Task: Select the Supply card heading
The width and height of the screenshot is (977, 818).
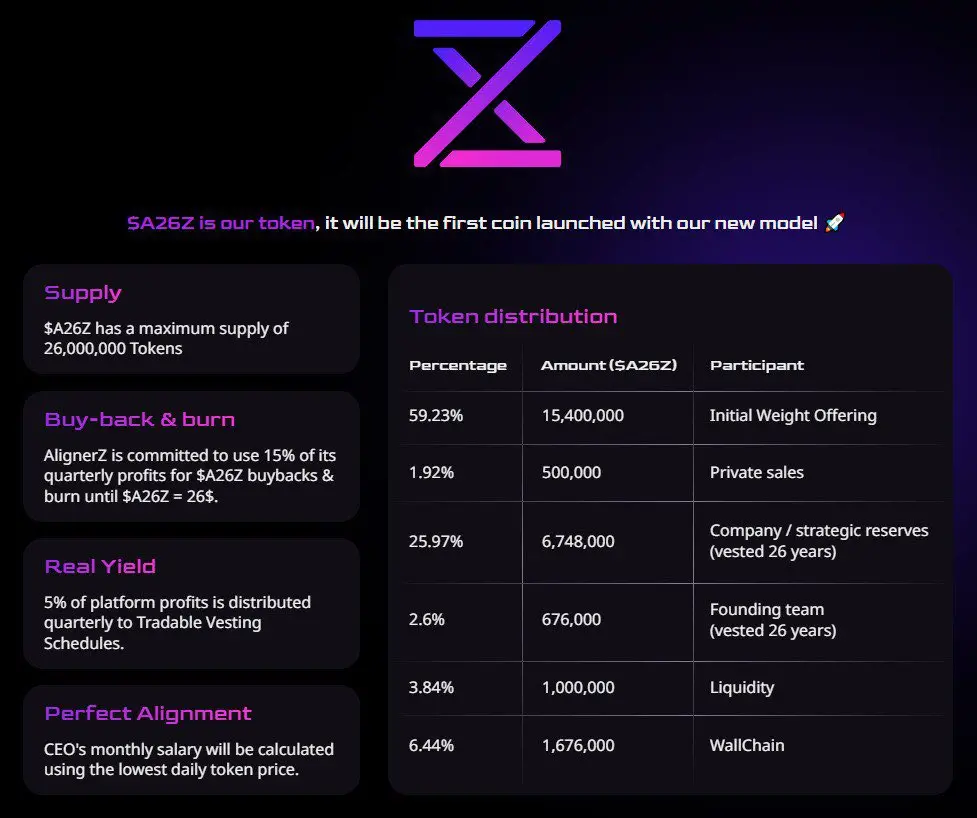Action: [x=83, y=293]
